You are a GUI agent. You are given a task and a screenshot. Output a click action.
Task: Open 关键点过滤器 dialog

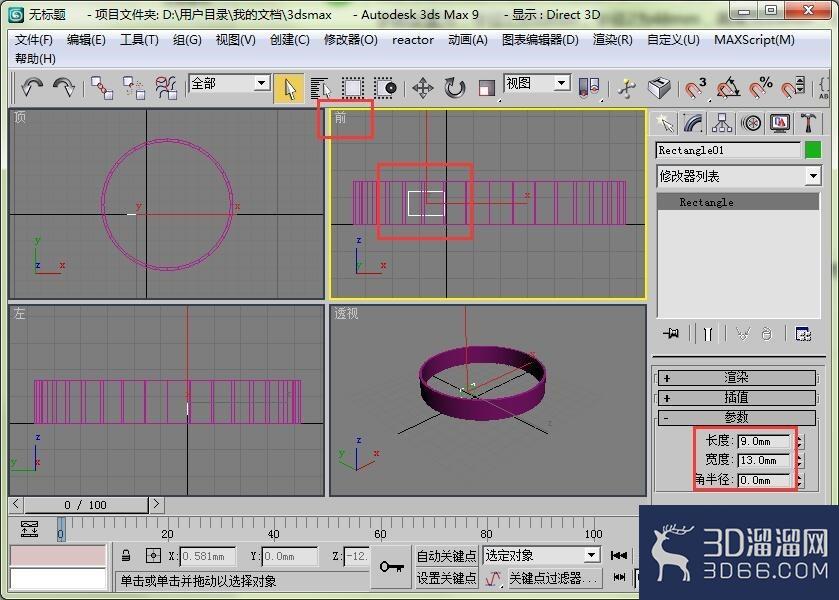554,578
